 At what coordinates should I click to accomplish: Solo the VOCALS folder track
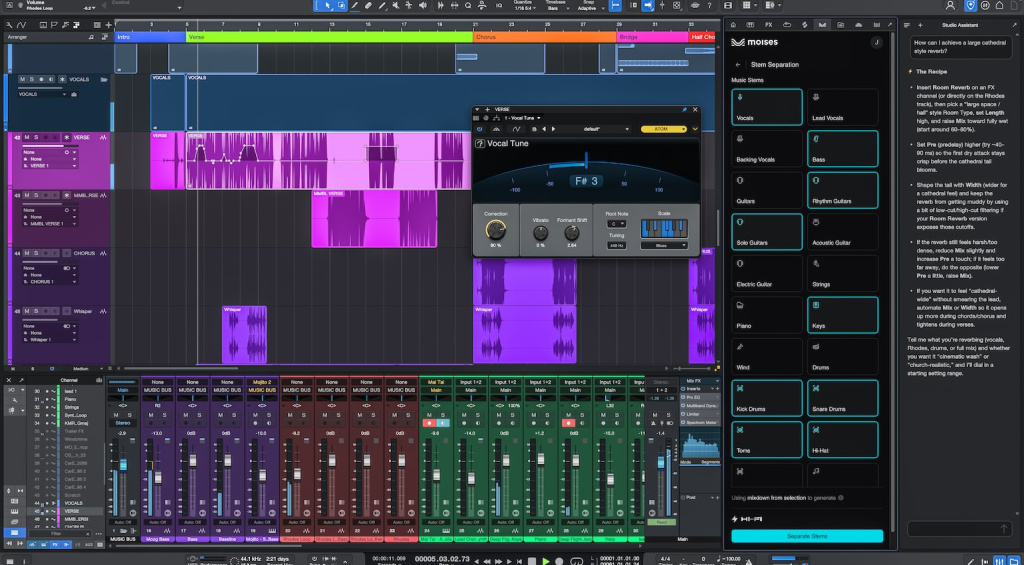pyautogui.click(x=32, y=80)
